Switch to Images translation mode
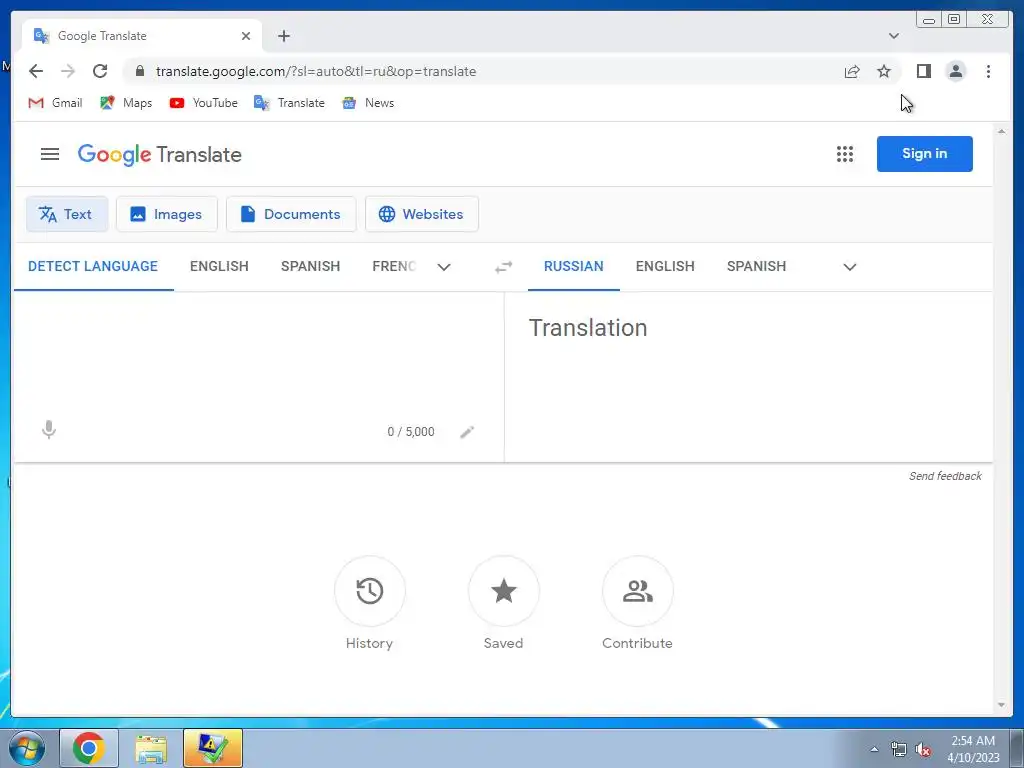The width and height of the screenshot is (1024, 768). tap(167, 214)
